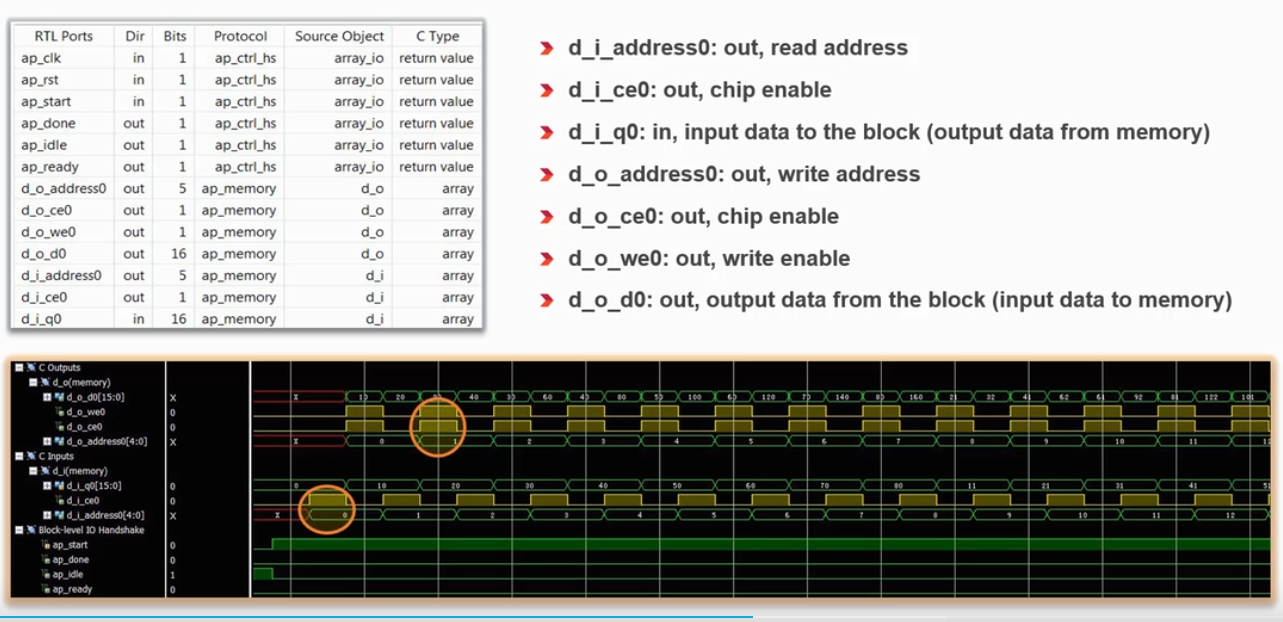1283x622 pixels.
Task: Click the ap_done signal icon
Action: pyautogui.click(x=45, y=560)
